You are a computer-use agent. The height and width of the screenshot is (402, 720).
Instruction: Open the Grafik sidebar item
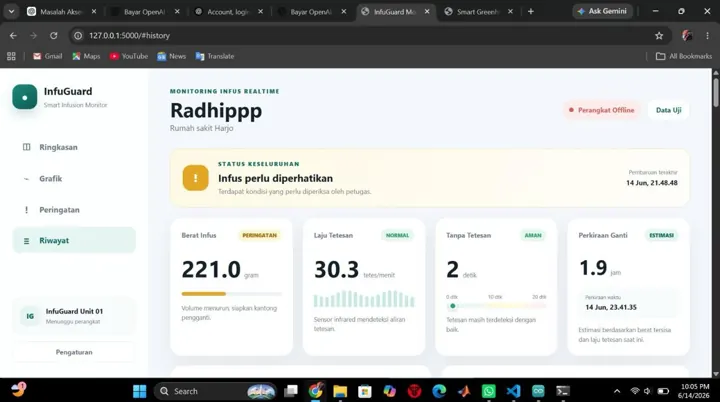tap(74, 178)
